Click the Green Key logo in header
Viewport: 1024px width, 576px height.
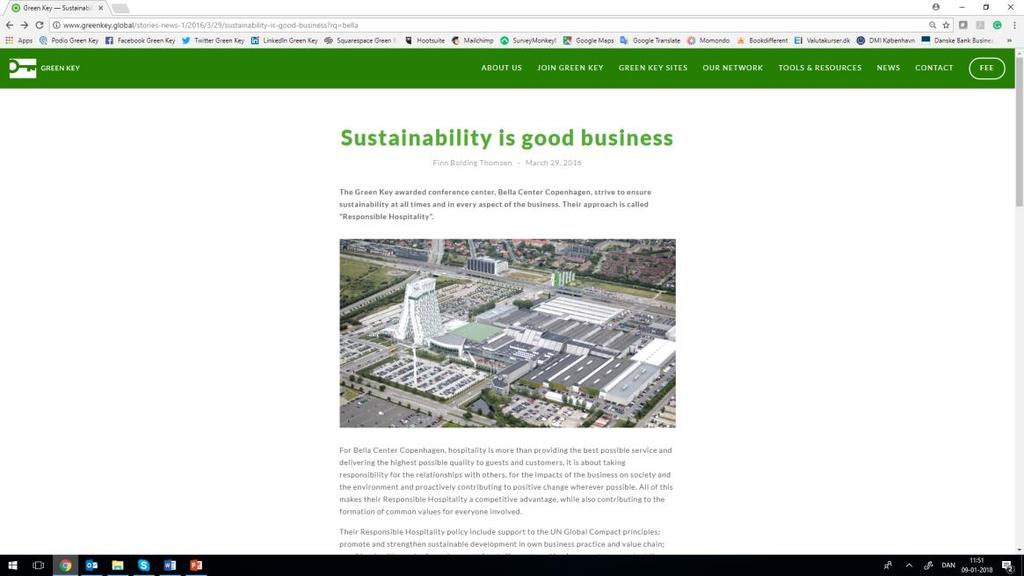(44, 68)
